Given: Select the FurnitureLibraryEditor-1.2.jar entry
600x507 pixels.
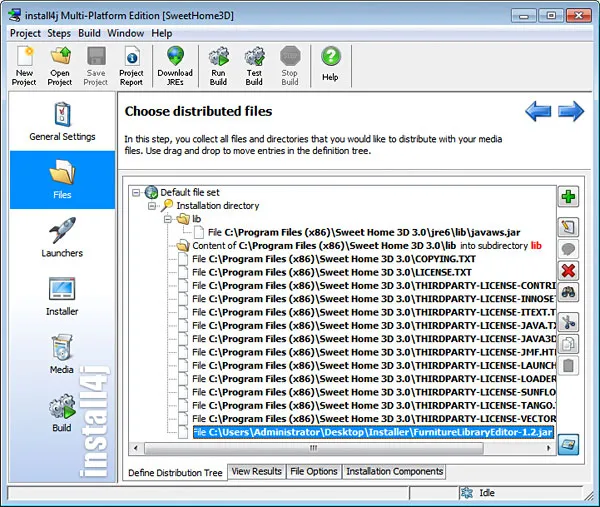Looking at the screenshot, I should coord(373,432).
